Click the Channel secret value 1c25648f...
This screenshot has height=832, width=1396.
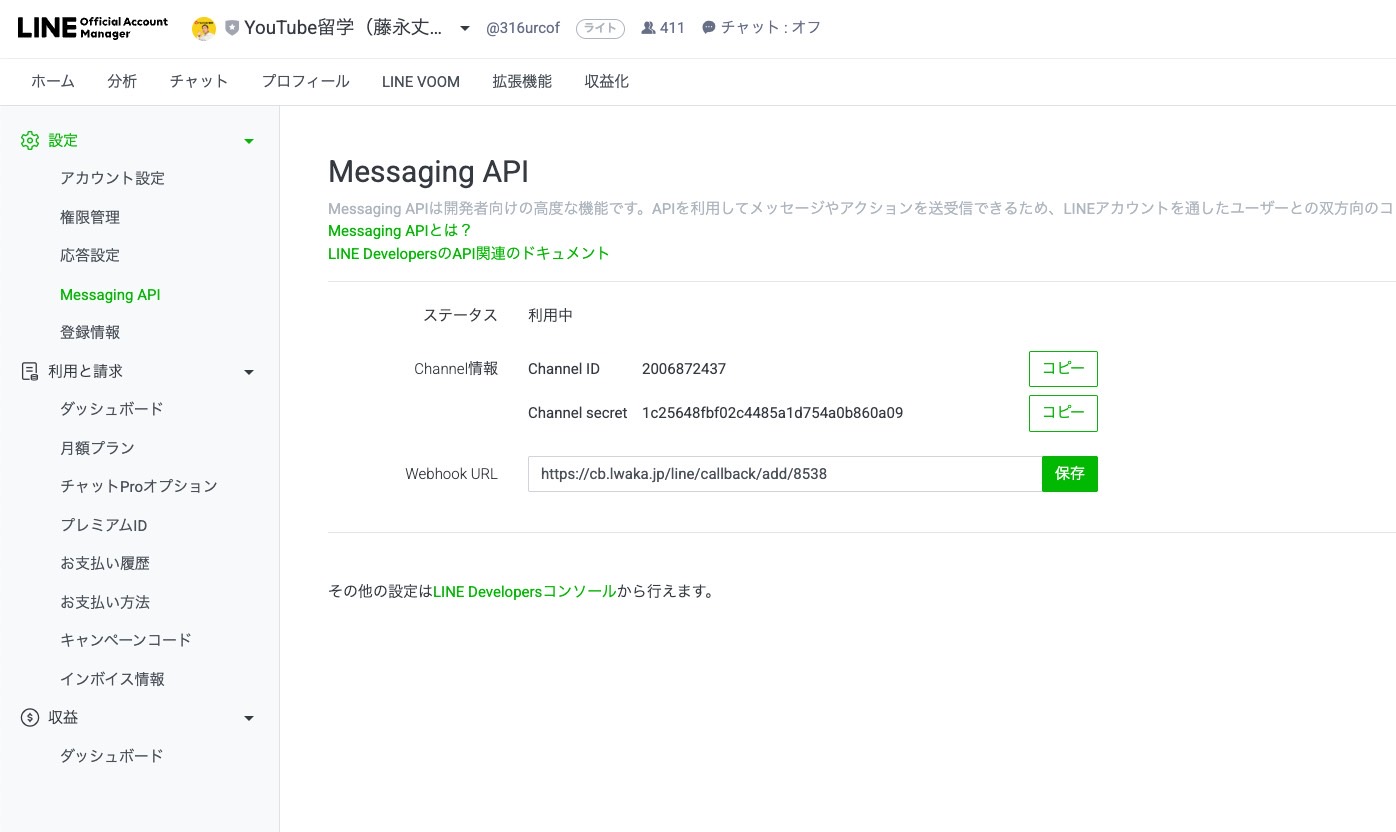(772, 413)
